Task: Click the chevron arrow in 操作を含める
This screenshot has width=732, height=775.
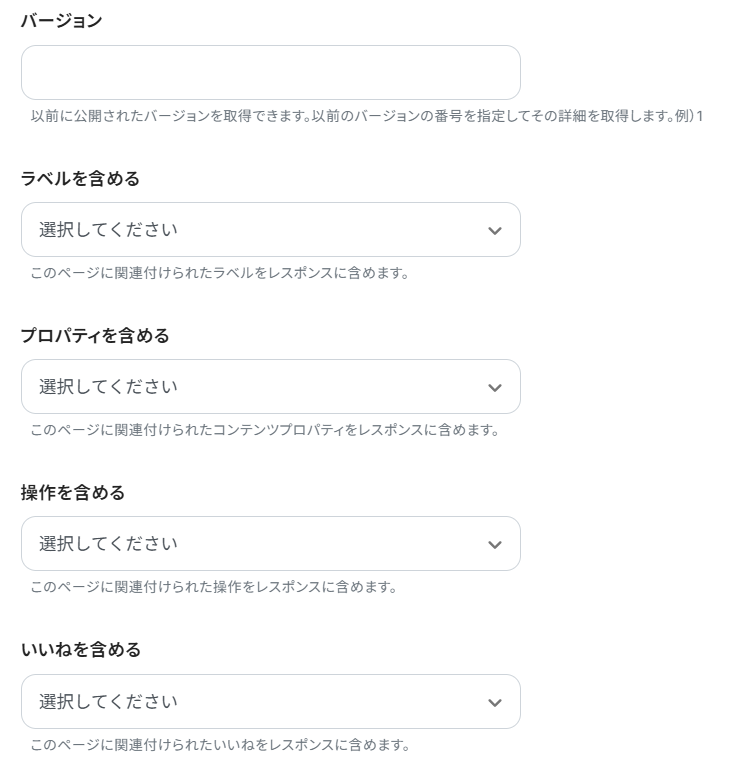Action: tap(494, 545)
